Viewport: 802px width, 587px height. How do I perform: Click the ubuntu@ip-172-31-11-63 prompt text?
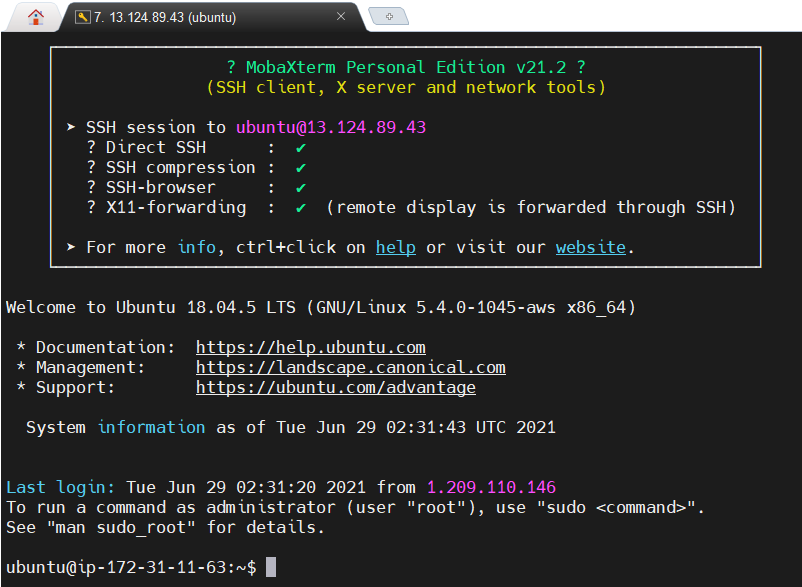[116, 568]
